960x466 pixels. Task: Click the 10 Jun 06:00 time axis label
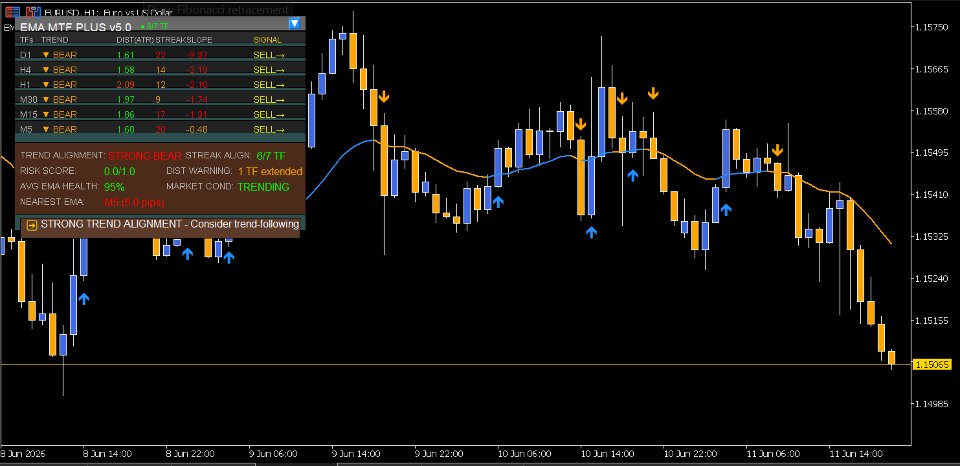tap(523, 454)
